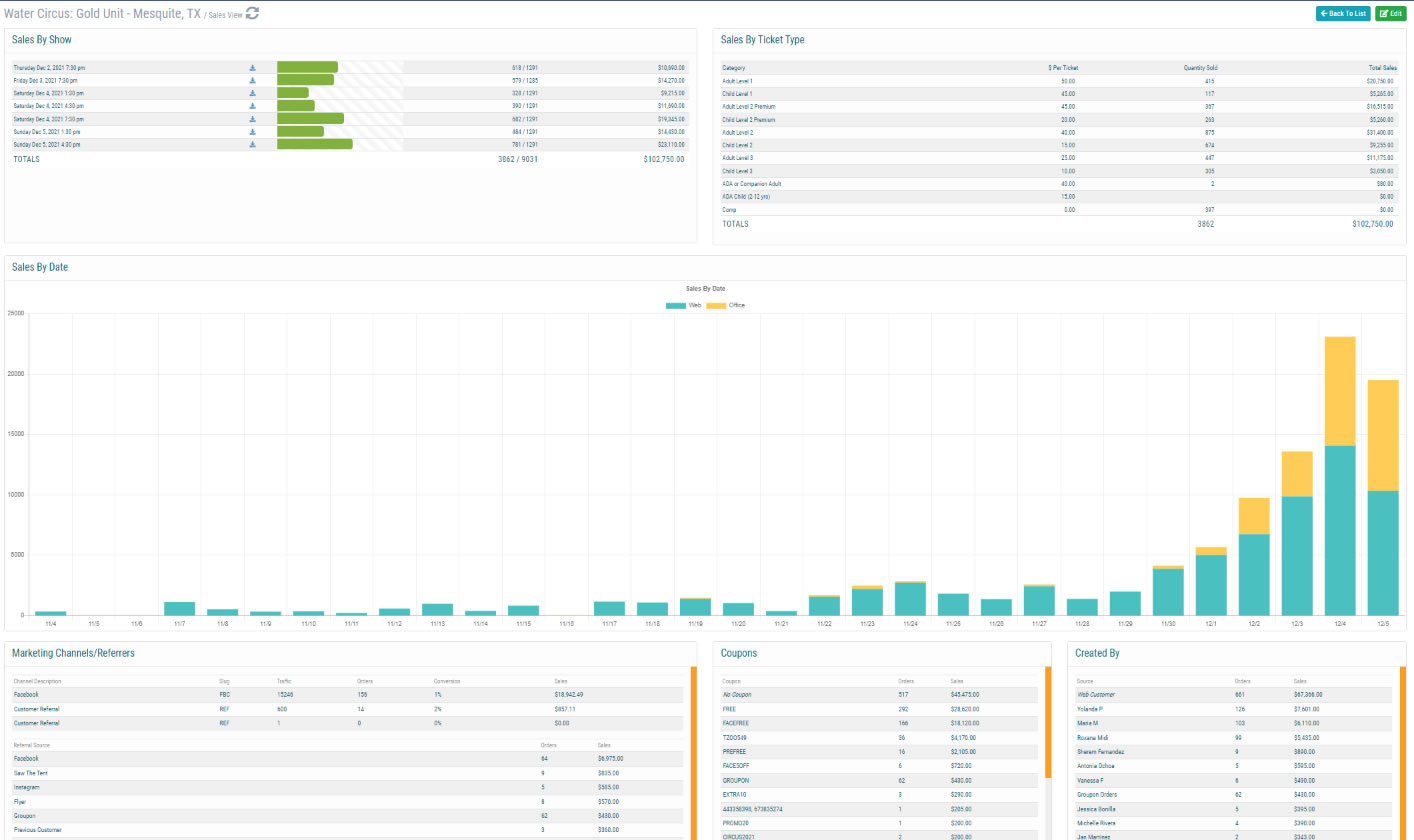
Task: Select the Thursday Dec 2, 2021 7:30 pm row
Action: [350, 67]
